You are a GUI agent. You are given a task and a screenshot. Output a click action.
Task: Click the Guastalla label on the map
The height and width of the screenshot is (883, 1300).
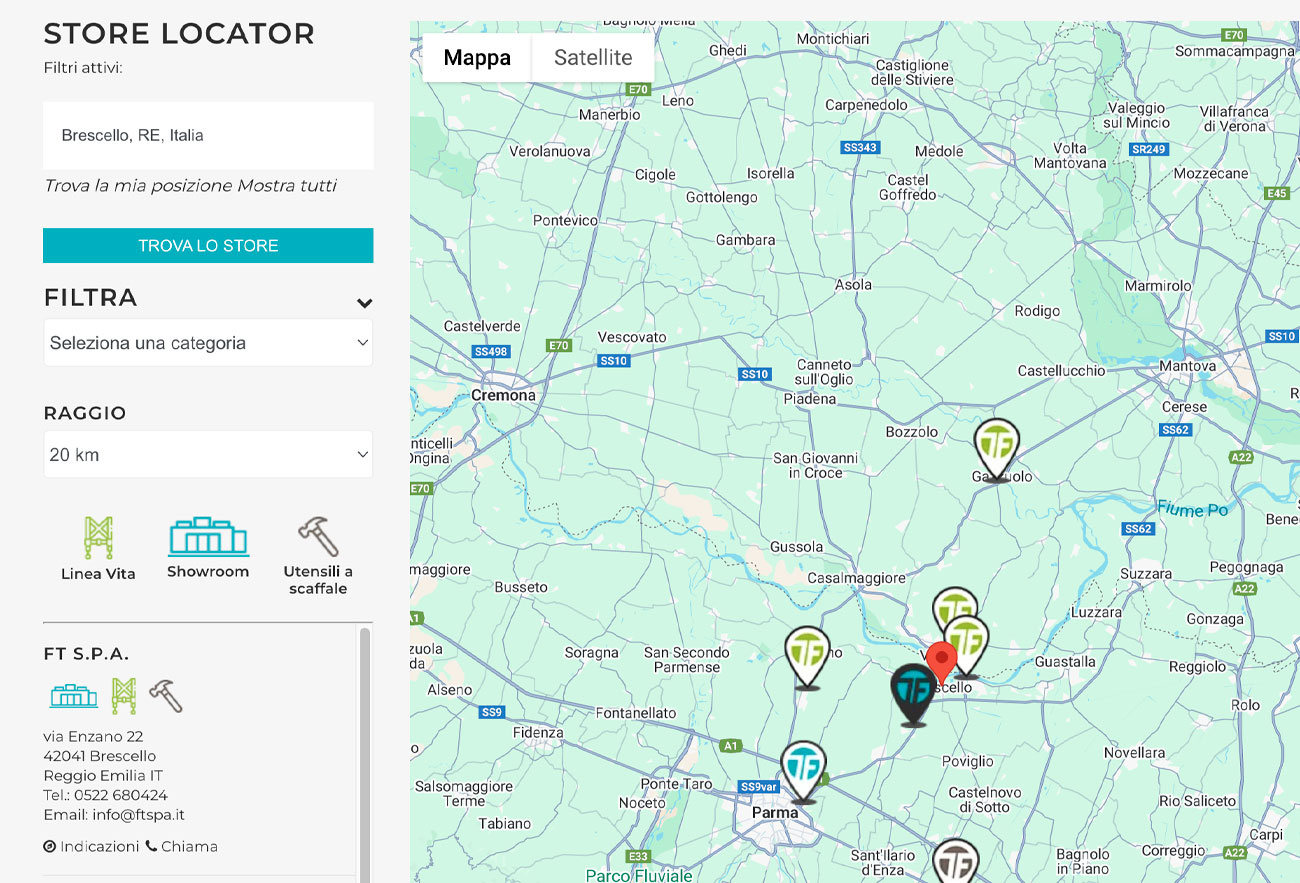(x=1065, y=661)
